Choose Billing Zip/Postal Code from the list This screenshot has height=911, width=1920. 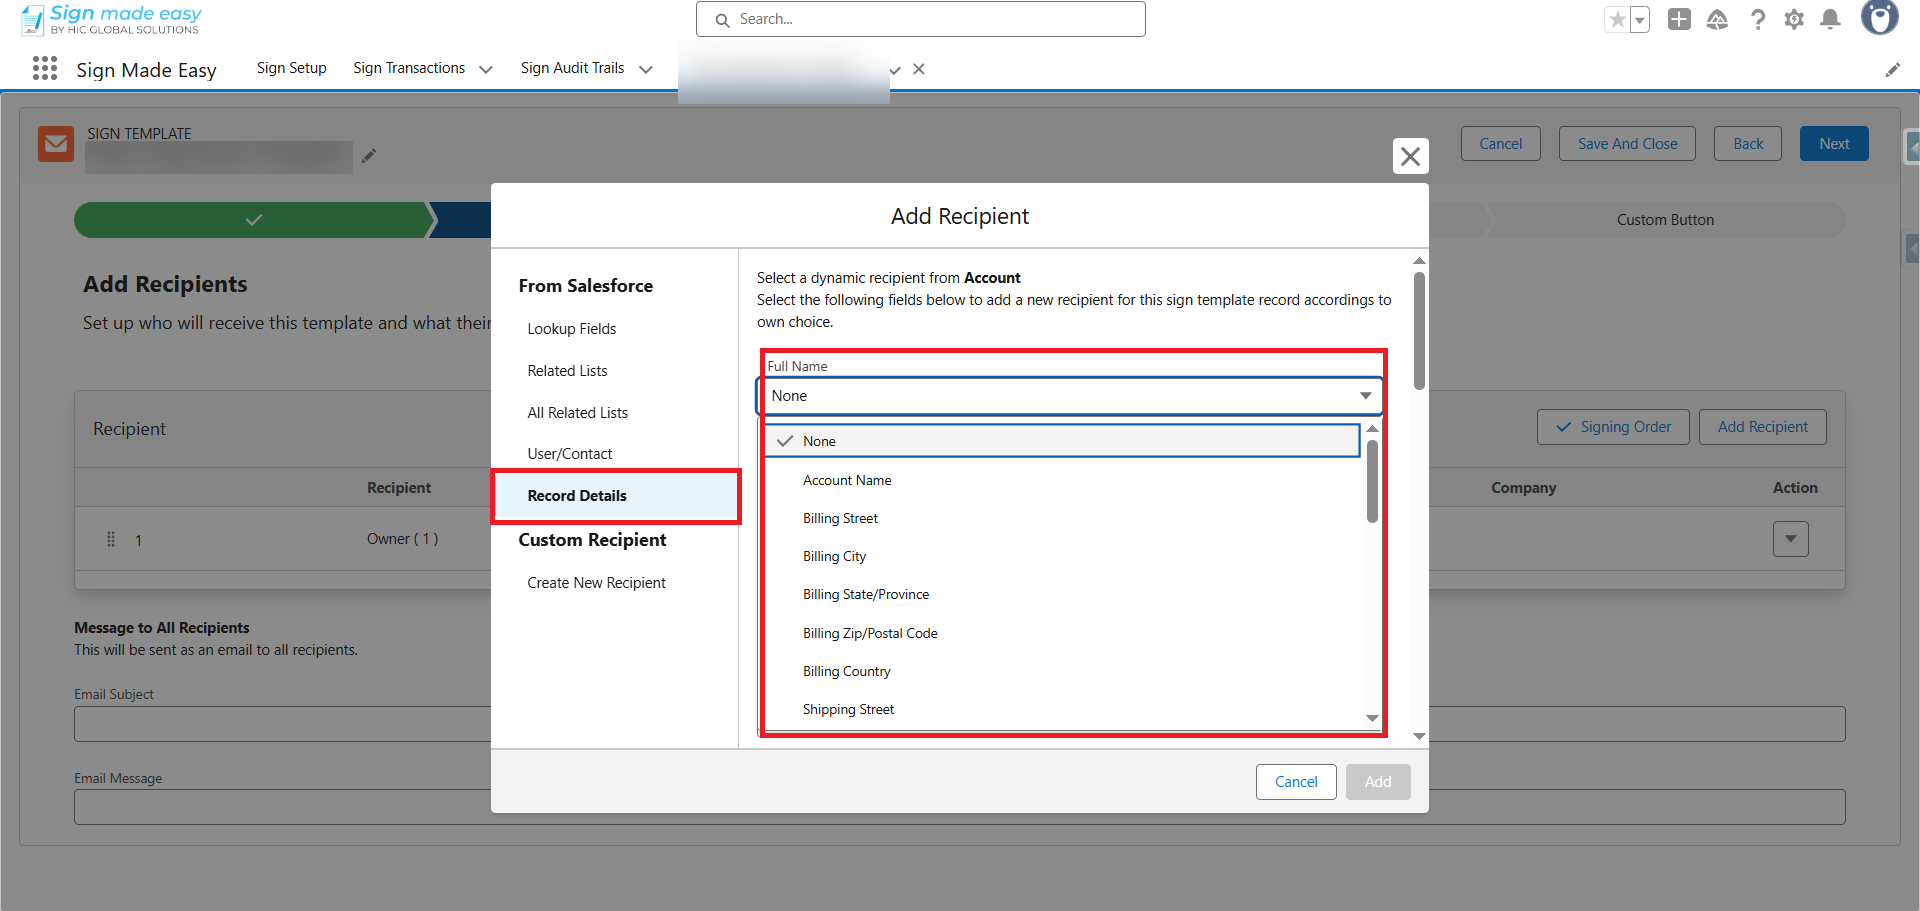(1064, 633)
